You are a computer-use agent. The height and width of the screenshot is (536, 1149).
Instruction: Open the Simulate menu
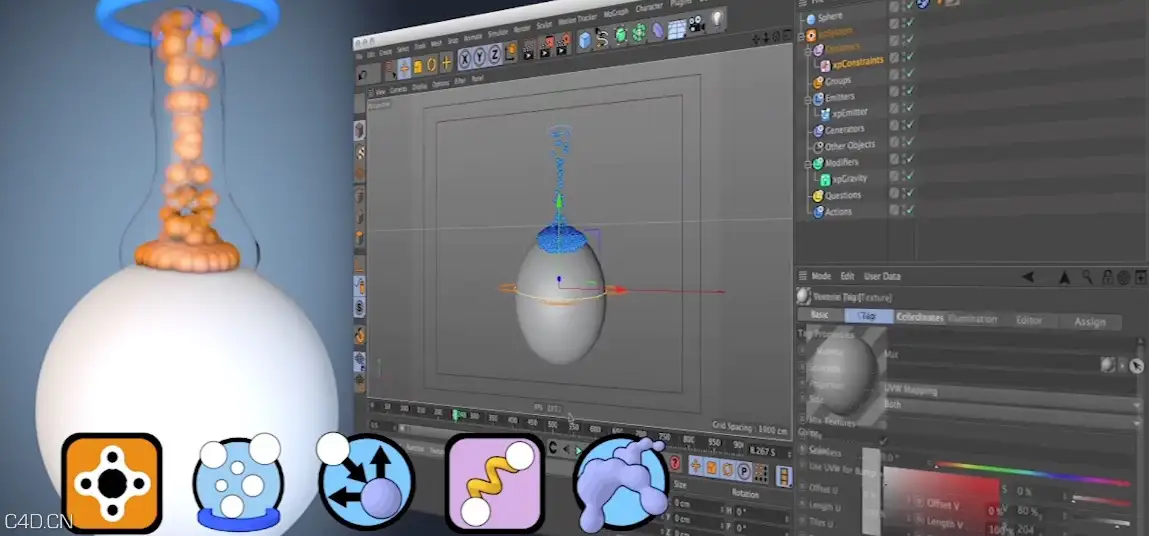coord(498,33)
